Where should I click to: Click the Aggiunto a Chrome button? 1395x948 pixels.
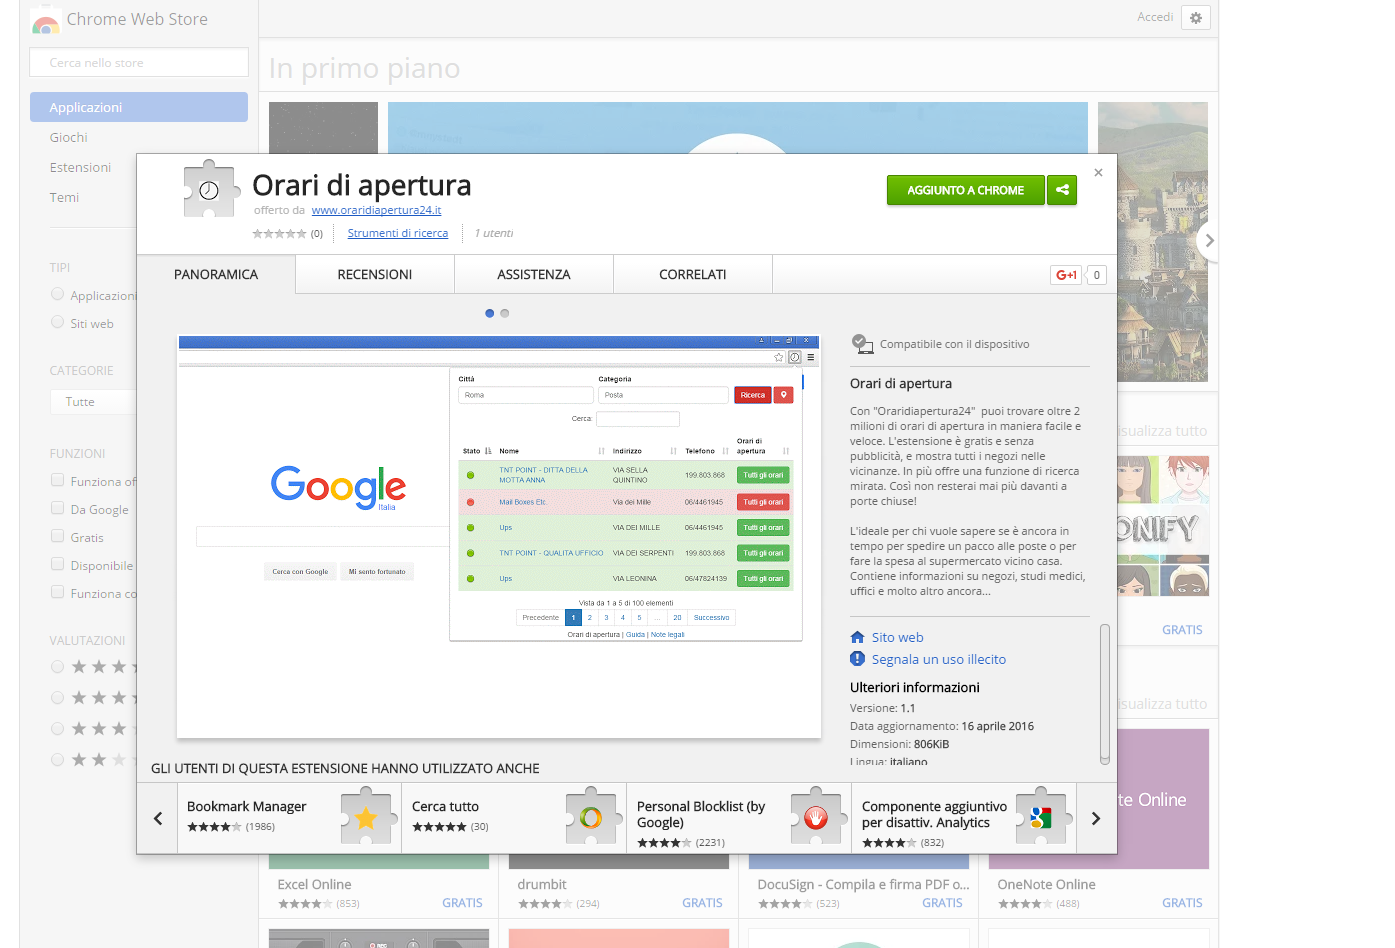(965, 190)
